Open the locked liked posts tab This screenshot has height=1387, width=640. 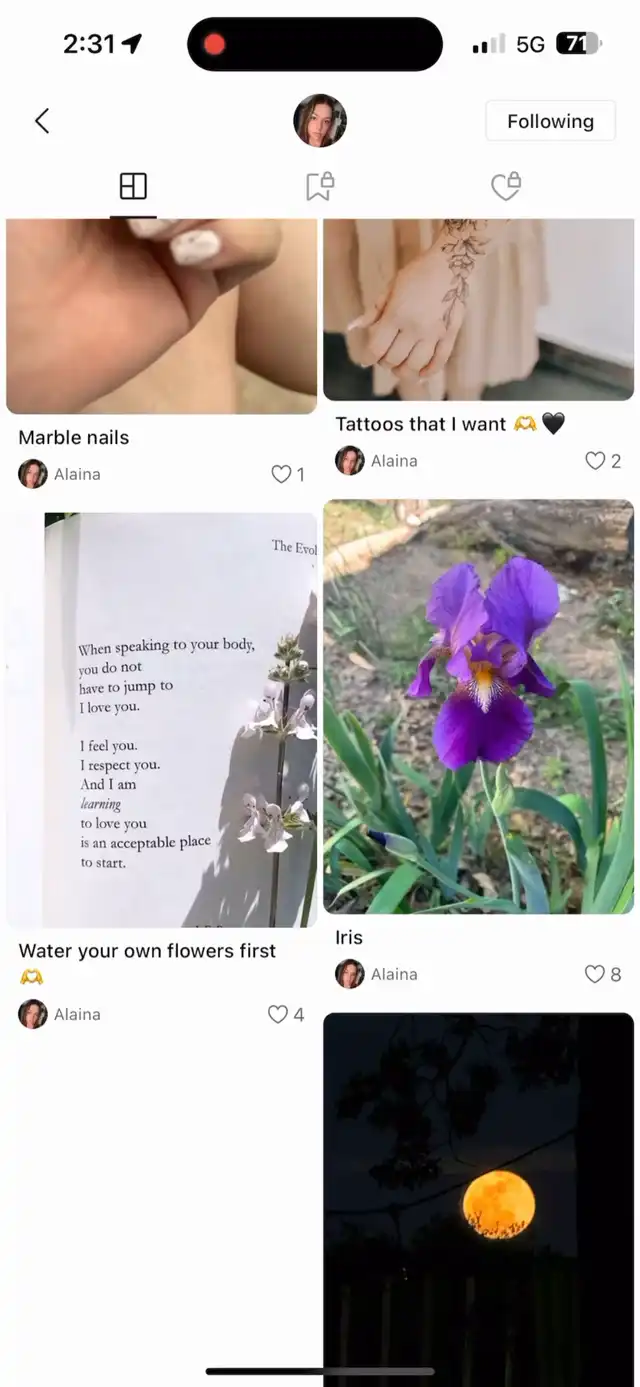click(x=506, y=186)
